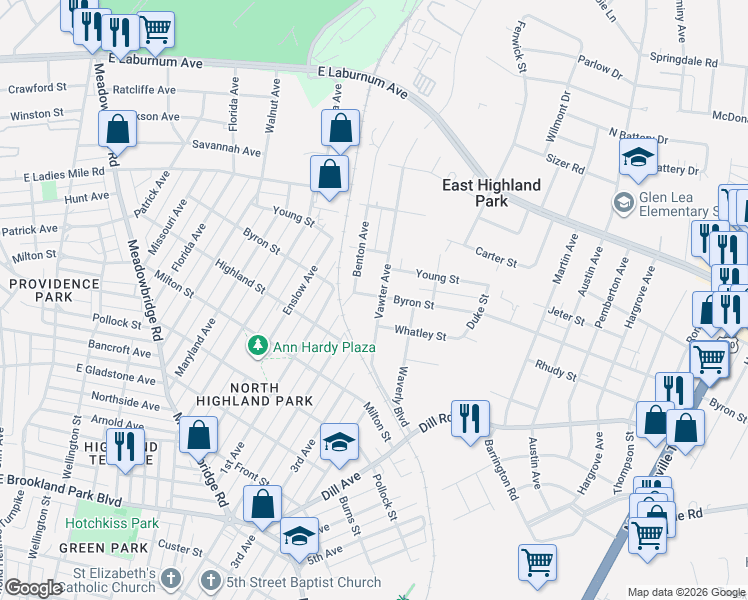The width and height of the screenshot is (748, 600).
Task: Click the Custer St street label
Action: [180, 548]
